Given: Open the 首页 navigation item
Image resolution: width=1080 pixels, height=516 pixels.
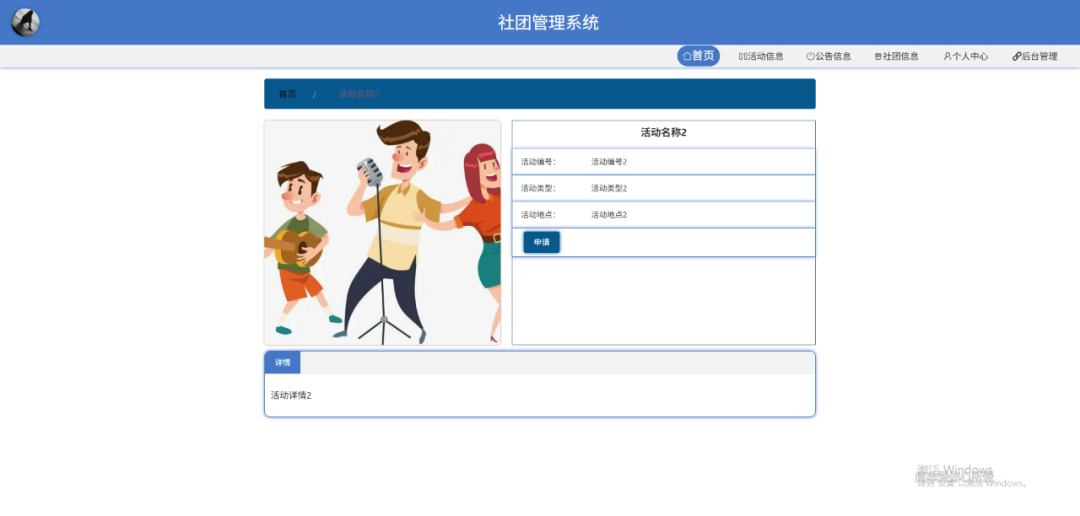Looking at the screenshot, I should click(698, 56).
